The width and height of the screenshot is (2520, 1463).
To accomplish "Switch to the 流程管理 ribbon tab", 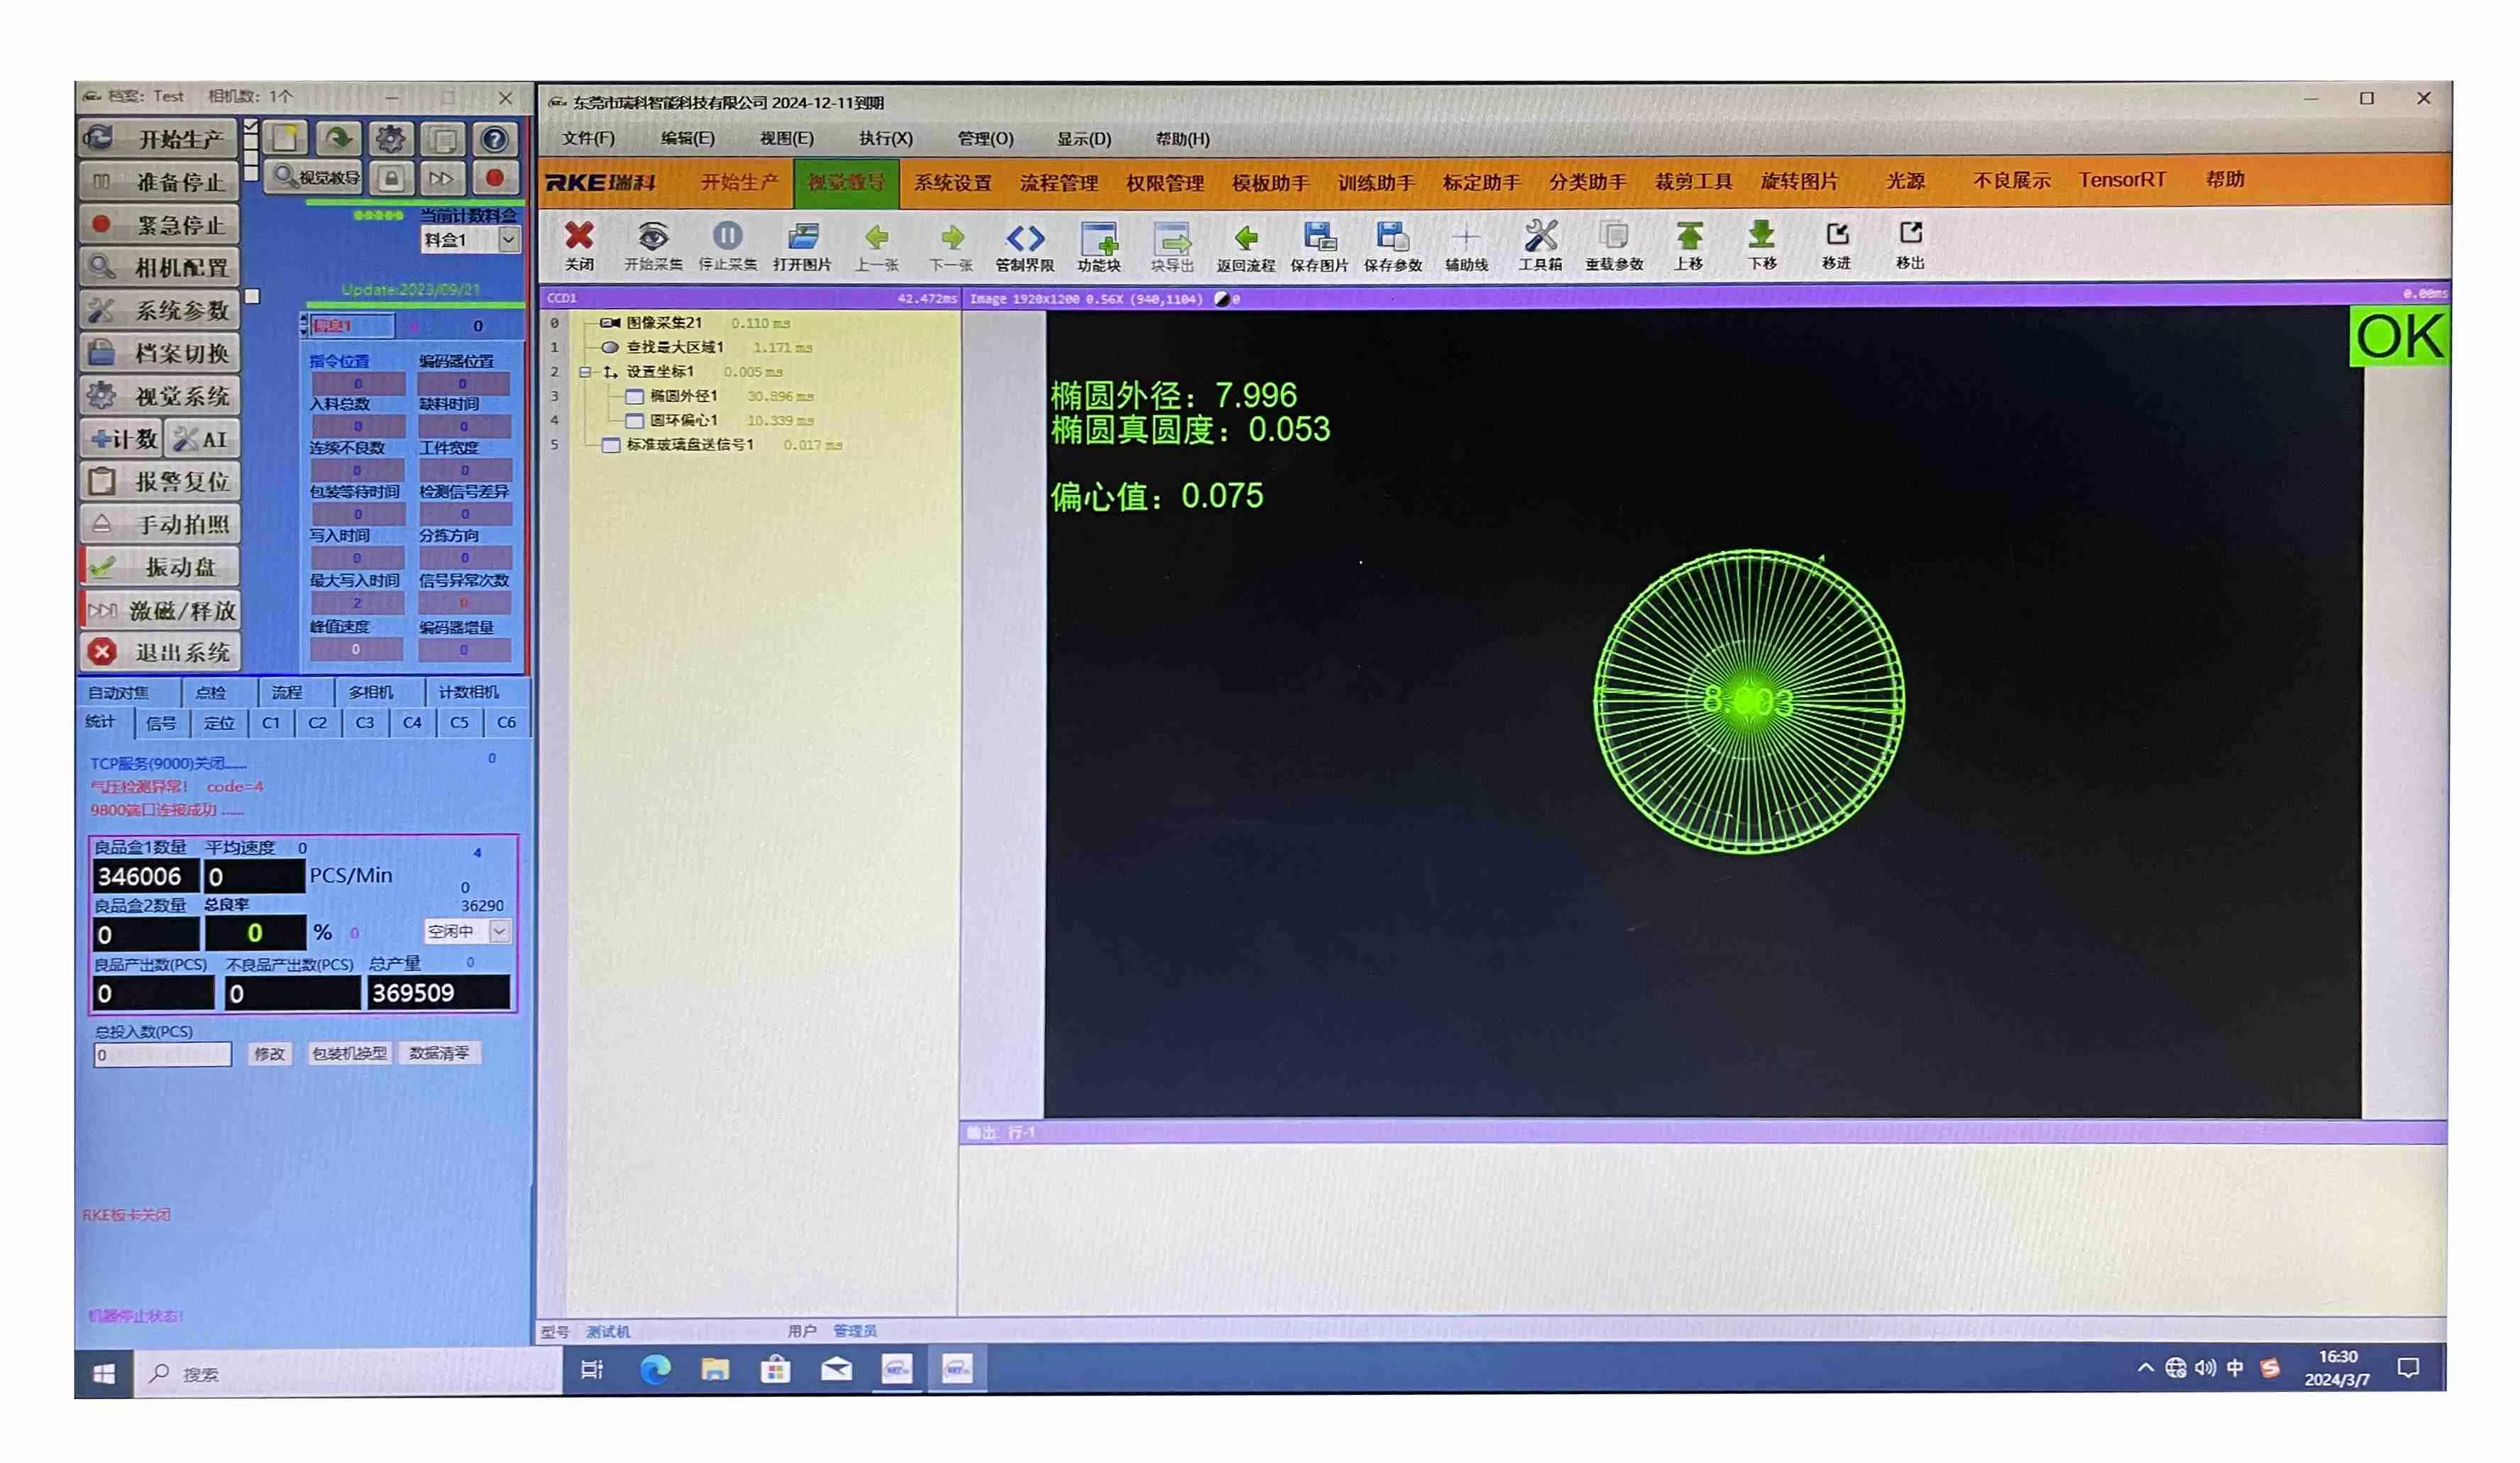I will [1059, 183].
